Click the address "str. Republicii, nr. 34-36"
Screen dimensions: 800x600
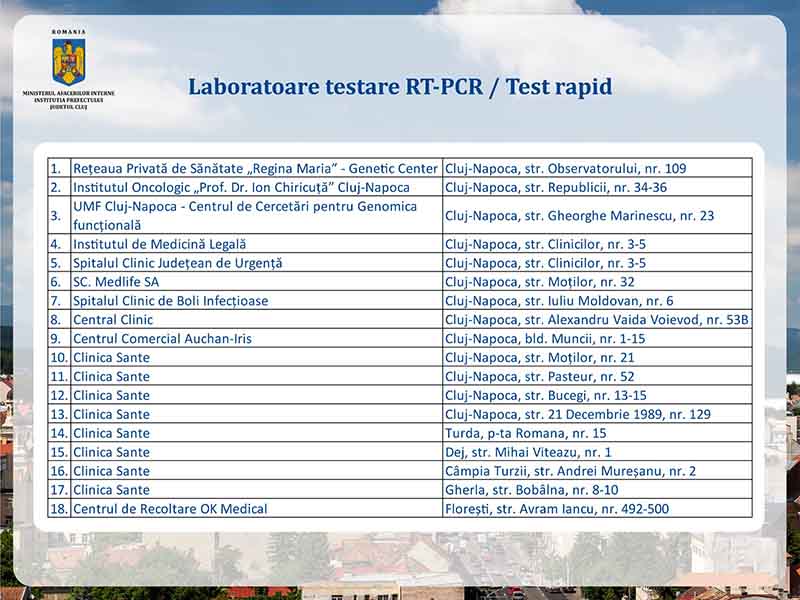click(x=595, y=187)
